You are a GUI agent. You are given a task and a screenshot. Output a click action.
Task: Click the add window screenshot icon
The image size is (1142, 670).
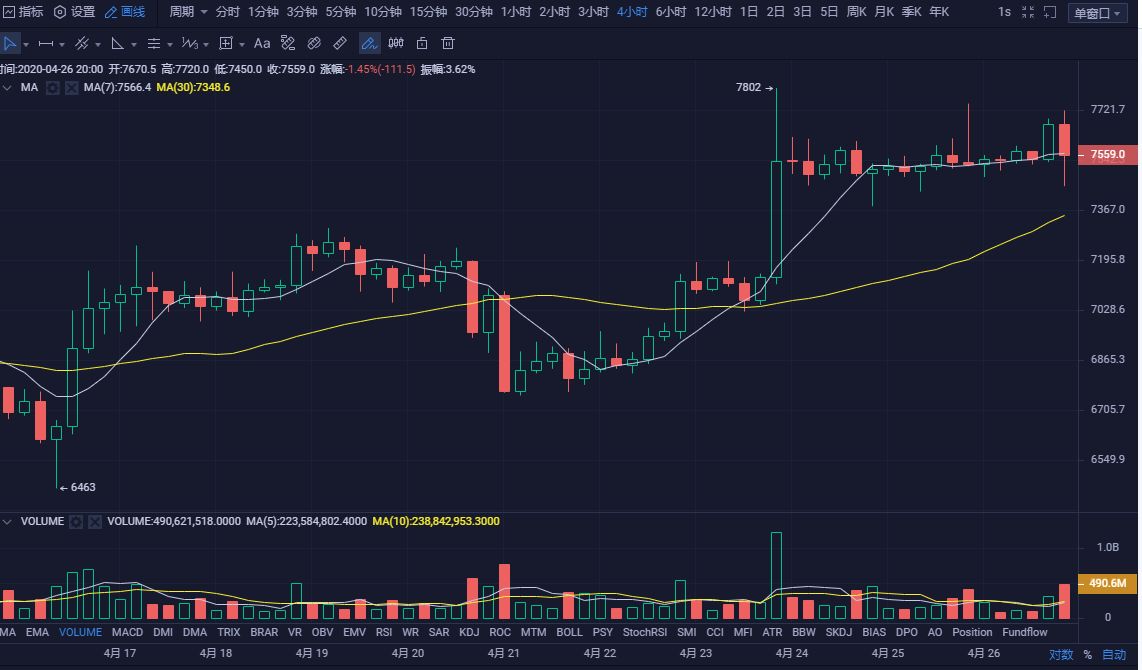[x=1049, y=13]
